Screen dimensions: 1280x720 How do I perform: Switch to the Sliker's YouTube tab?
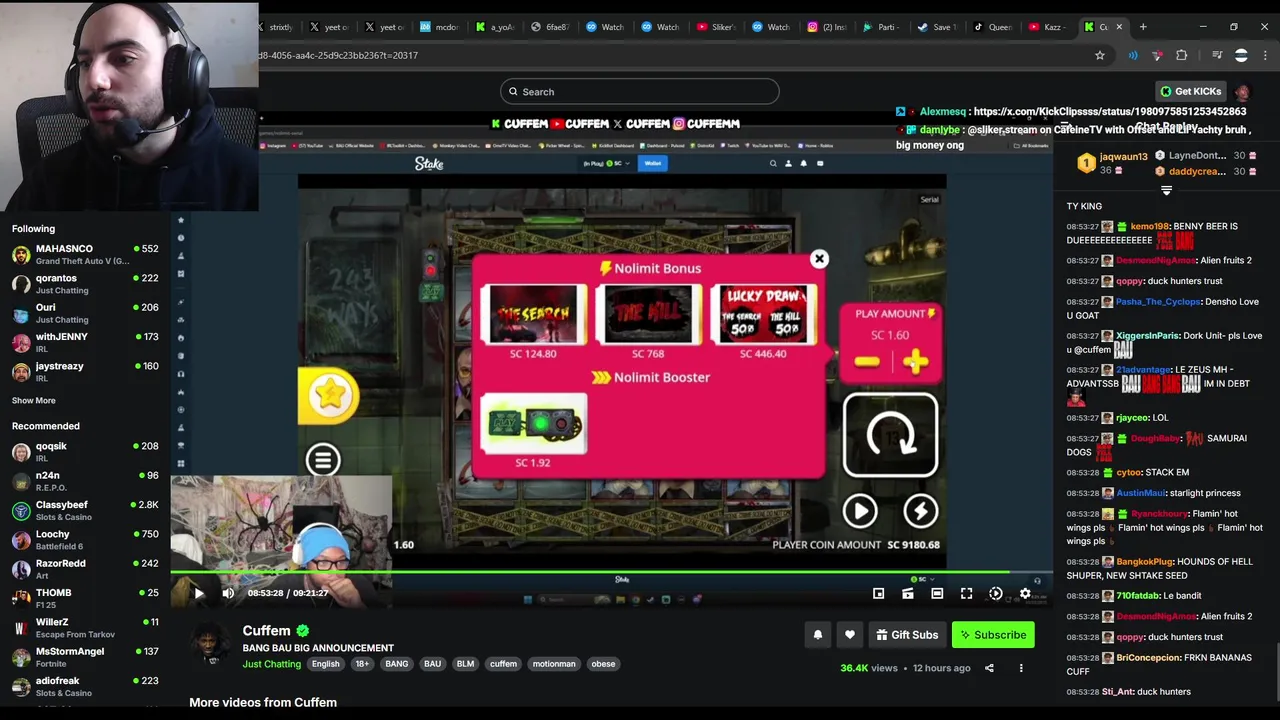716,27
